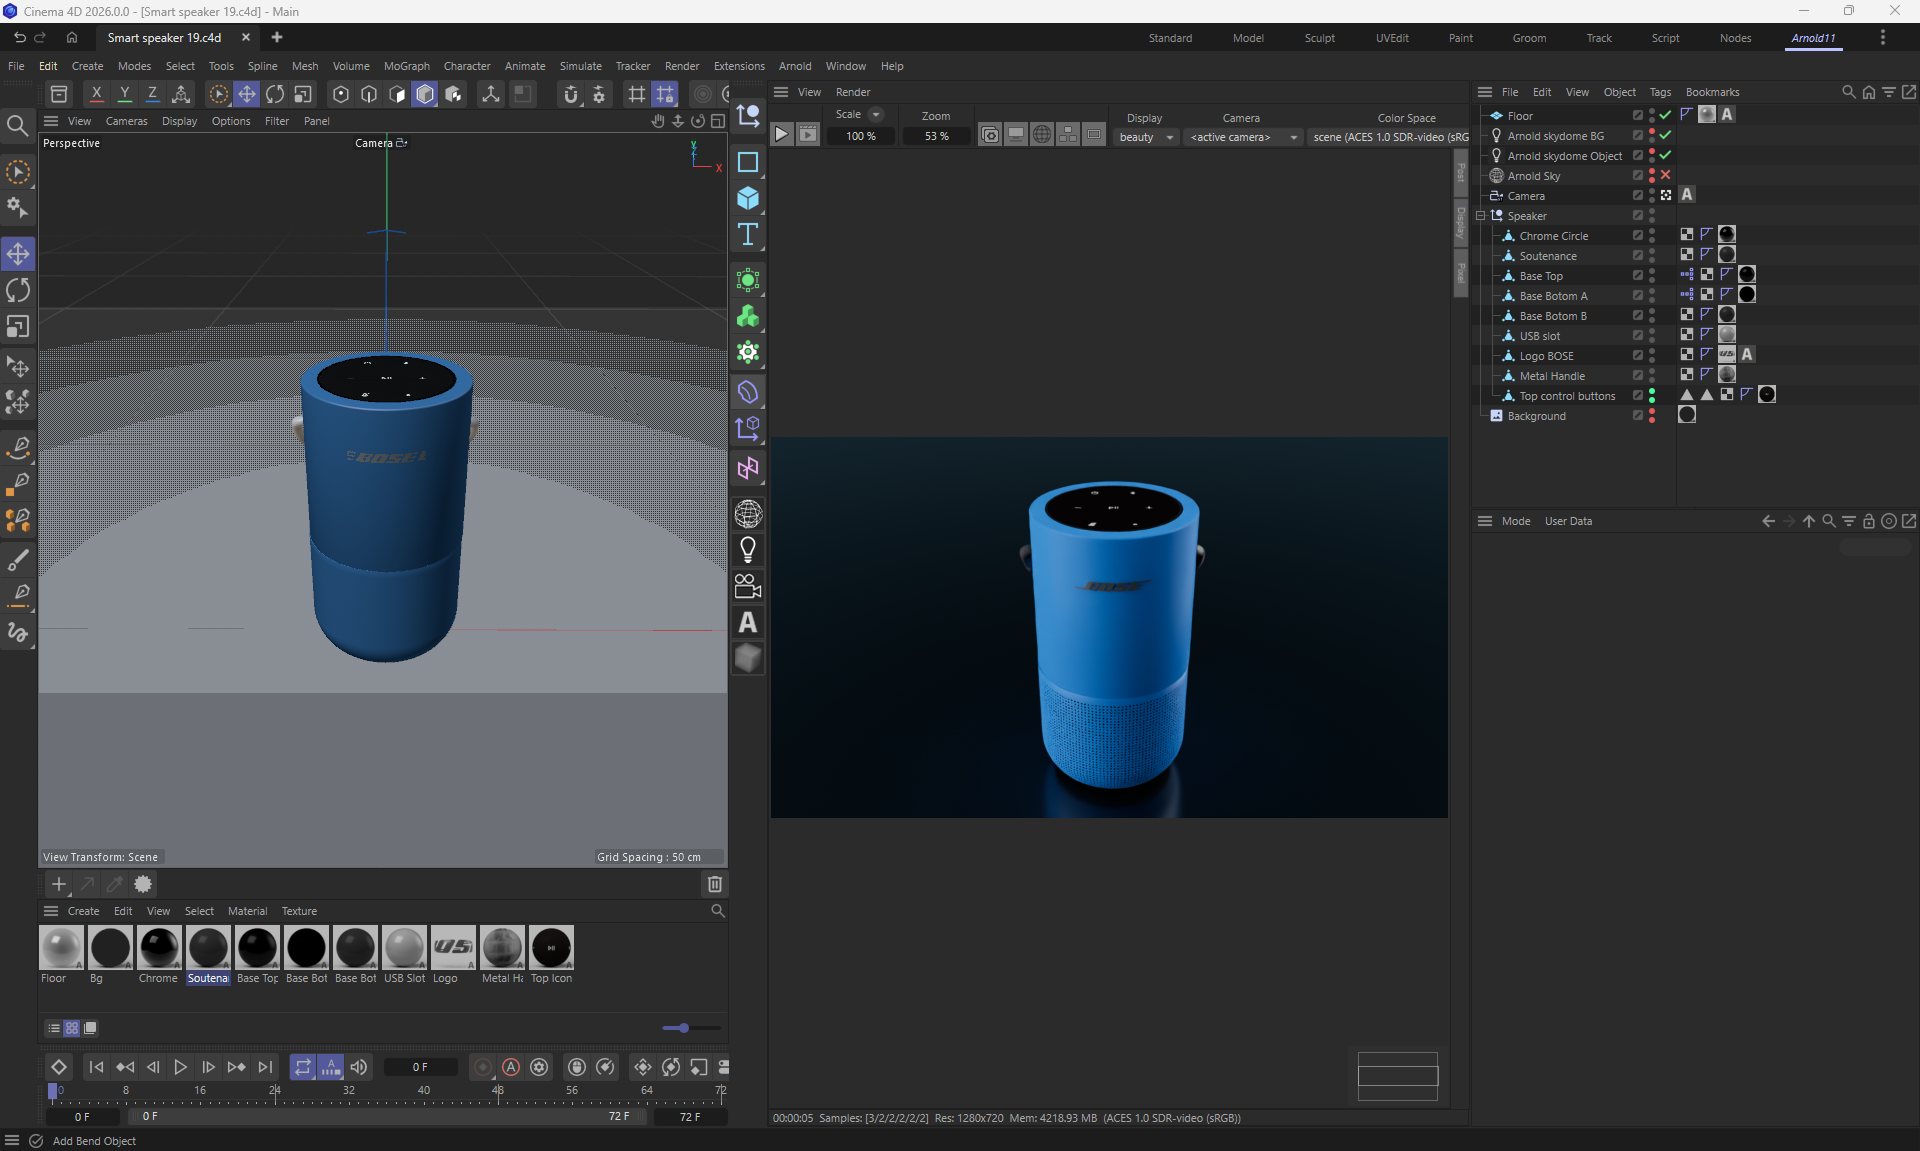Click the Cube primitive icon
Viewport: 1920px width, 1151px height.
pyautogui.click(x=747, y=198)
